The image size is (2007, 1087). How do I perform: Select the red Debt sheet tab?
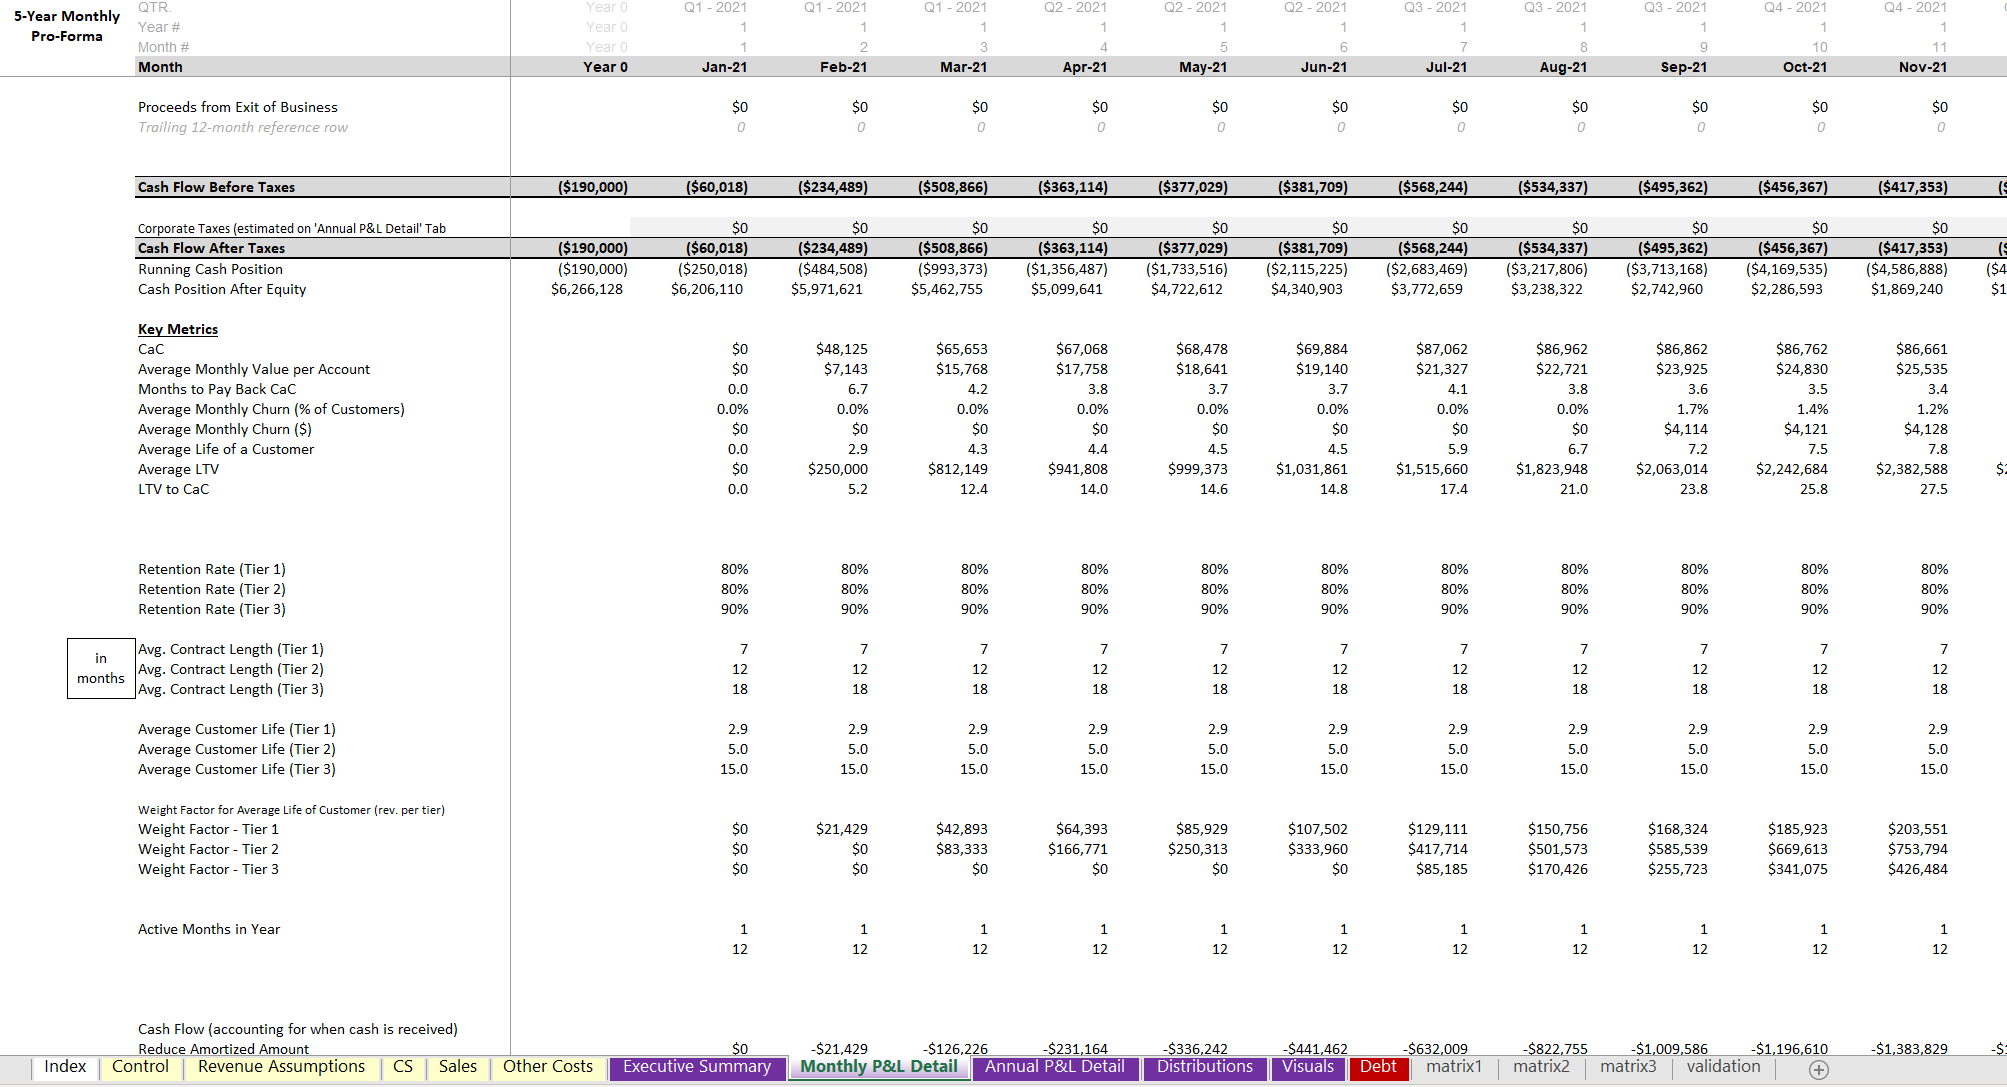point(1379,1068)
